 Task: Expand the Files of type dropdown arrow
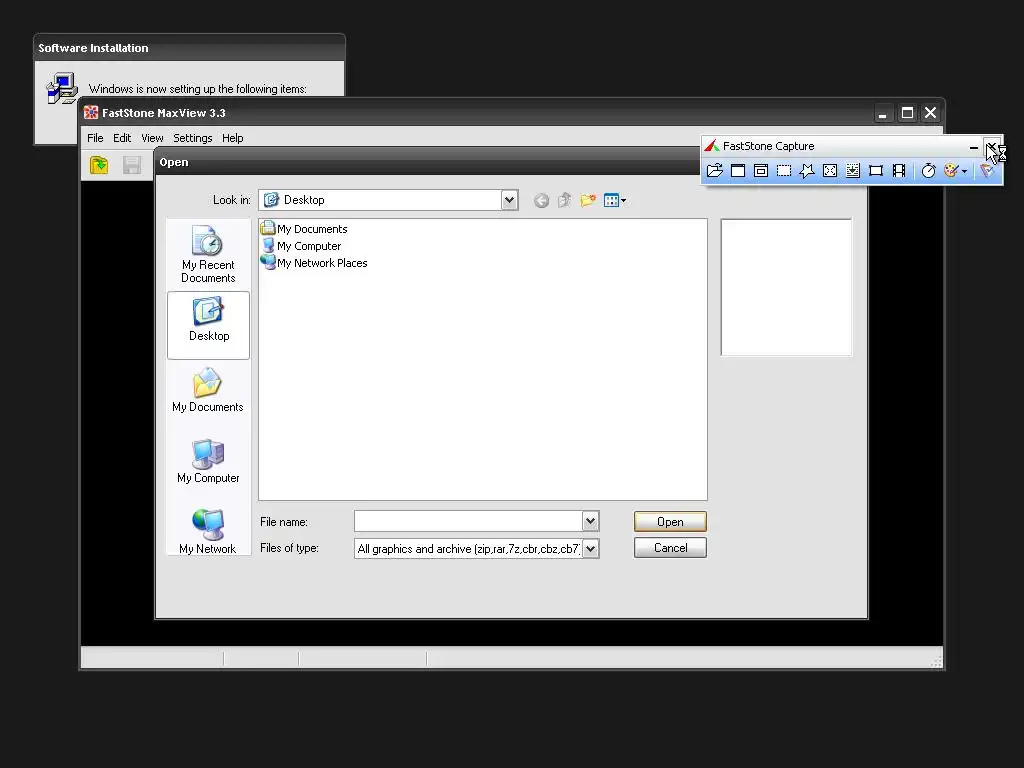pyautogui.click(x=590, y=549)
